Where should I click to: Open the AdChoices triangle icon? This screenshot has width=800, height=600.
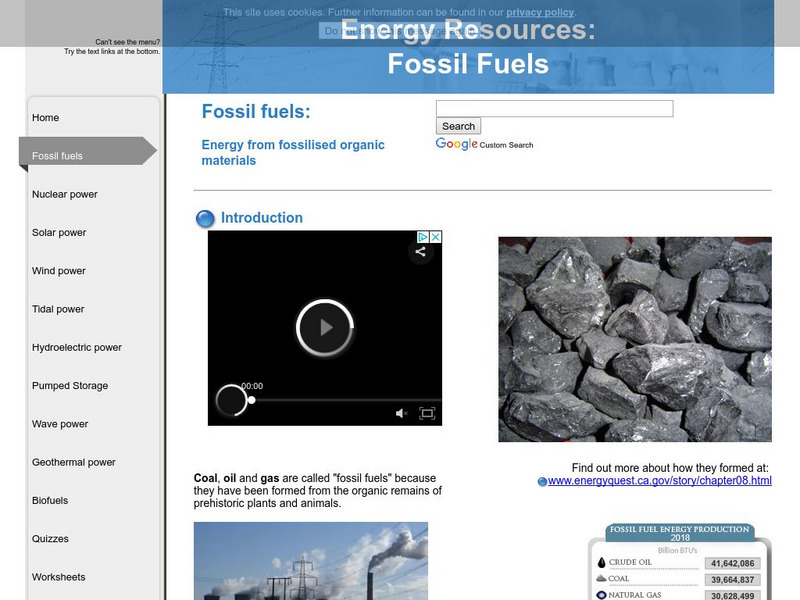423,237
